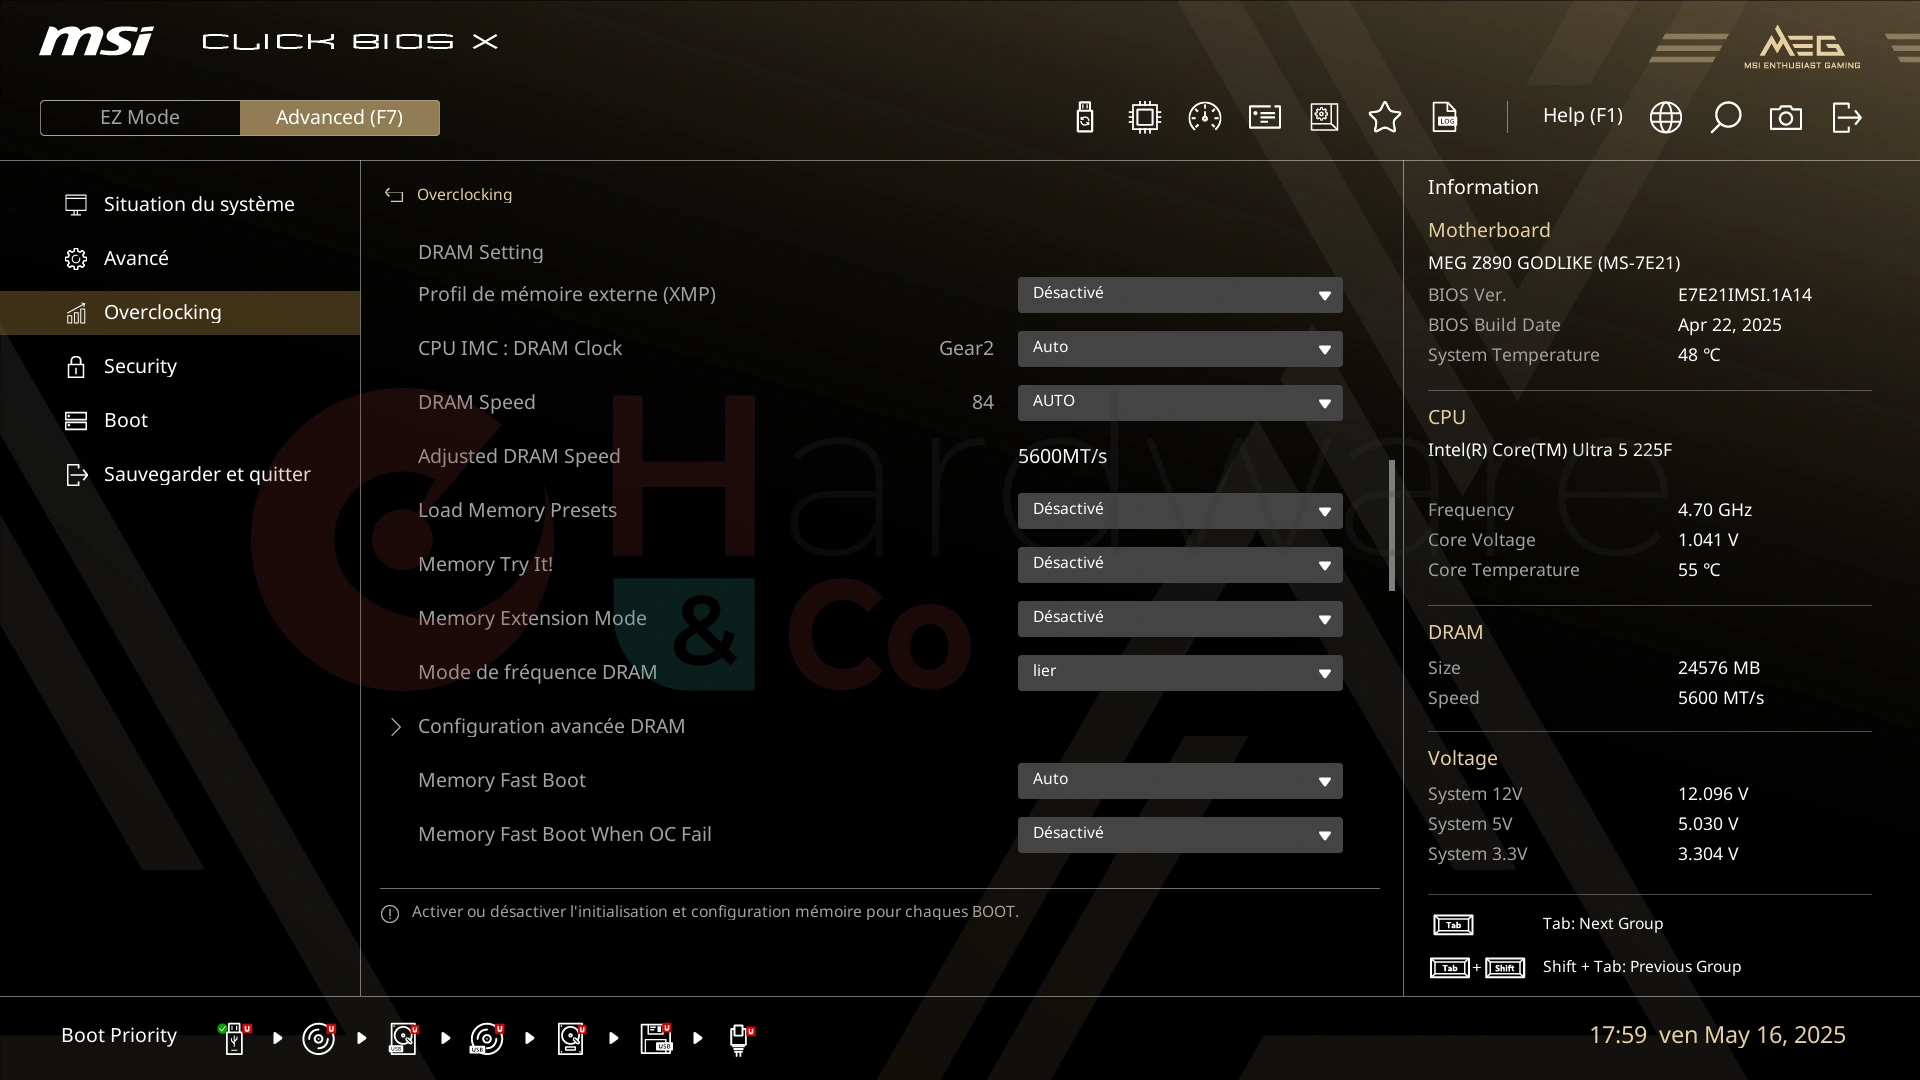Open the DRAM Speed AUTO dropdown

pos(1180,403)
